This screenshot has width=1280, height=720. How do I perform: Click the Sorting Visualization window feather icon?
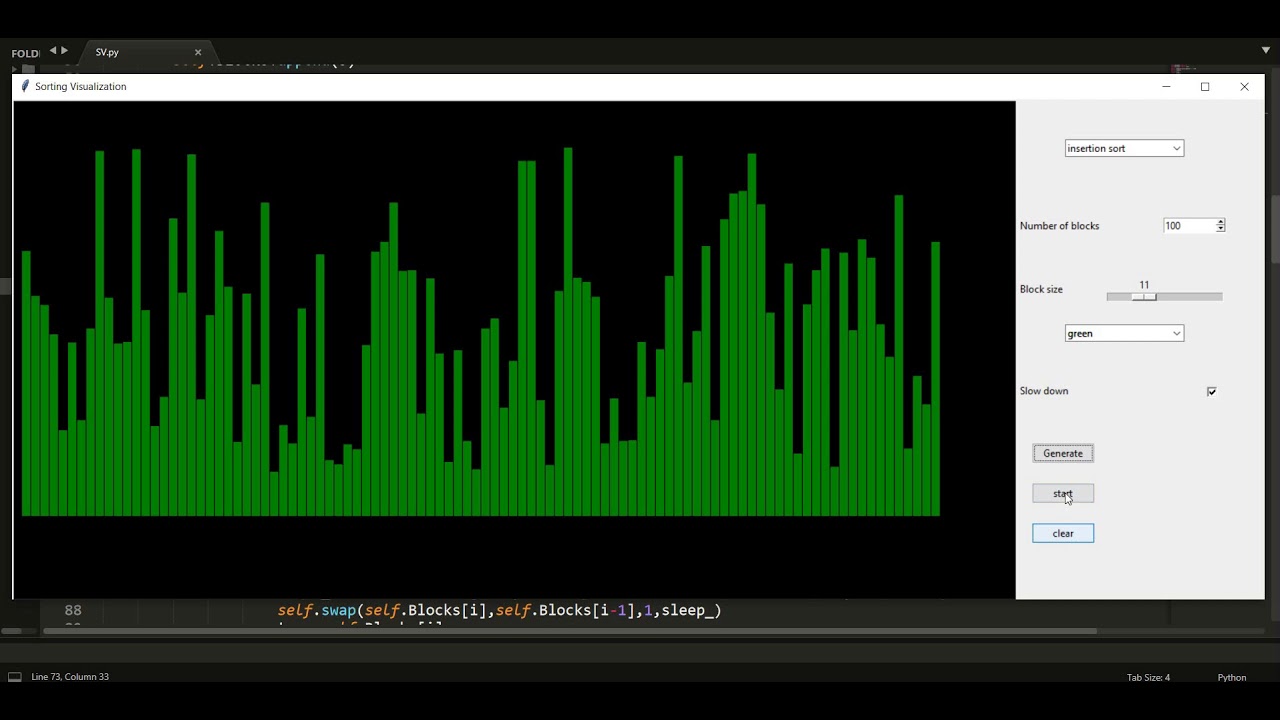point(25,86)
